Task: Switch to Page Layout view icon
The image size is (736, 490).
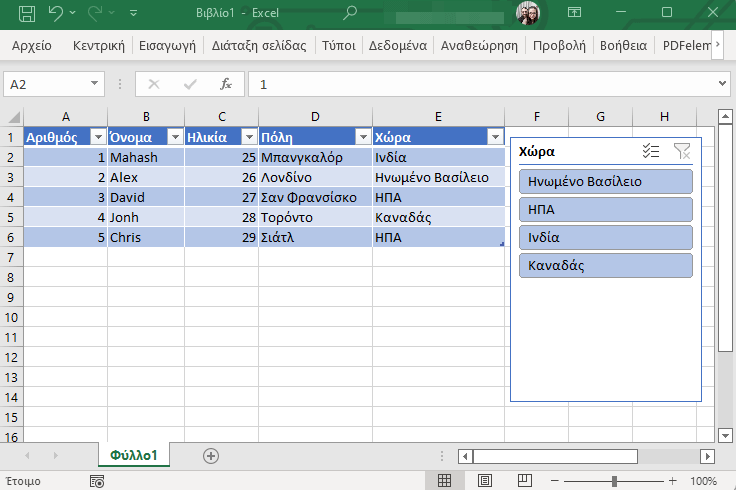Action: pyautogui.click(x=485, y=481)
